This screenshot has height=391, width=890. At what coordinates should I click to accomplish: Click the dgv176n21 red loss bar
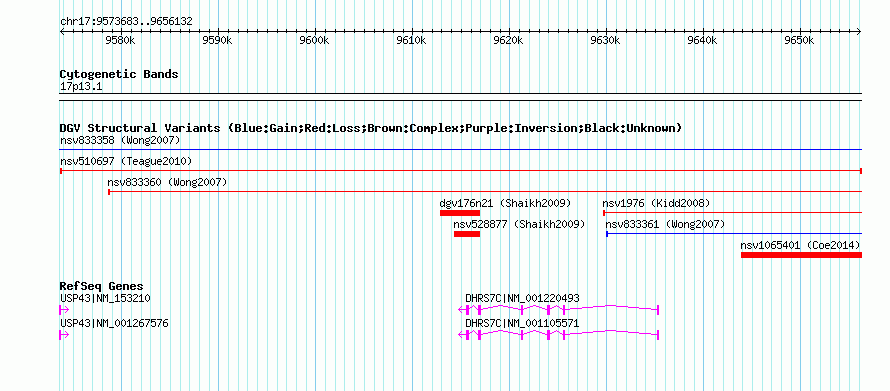point(460,213)
